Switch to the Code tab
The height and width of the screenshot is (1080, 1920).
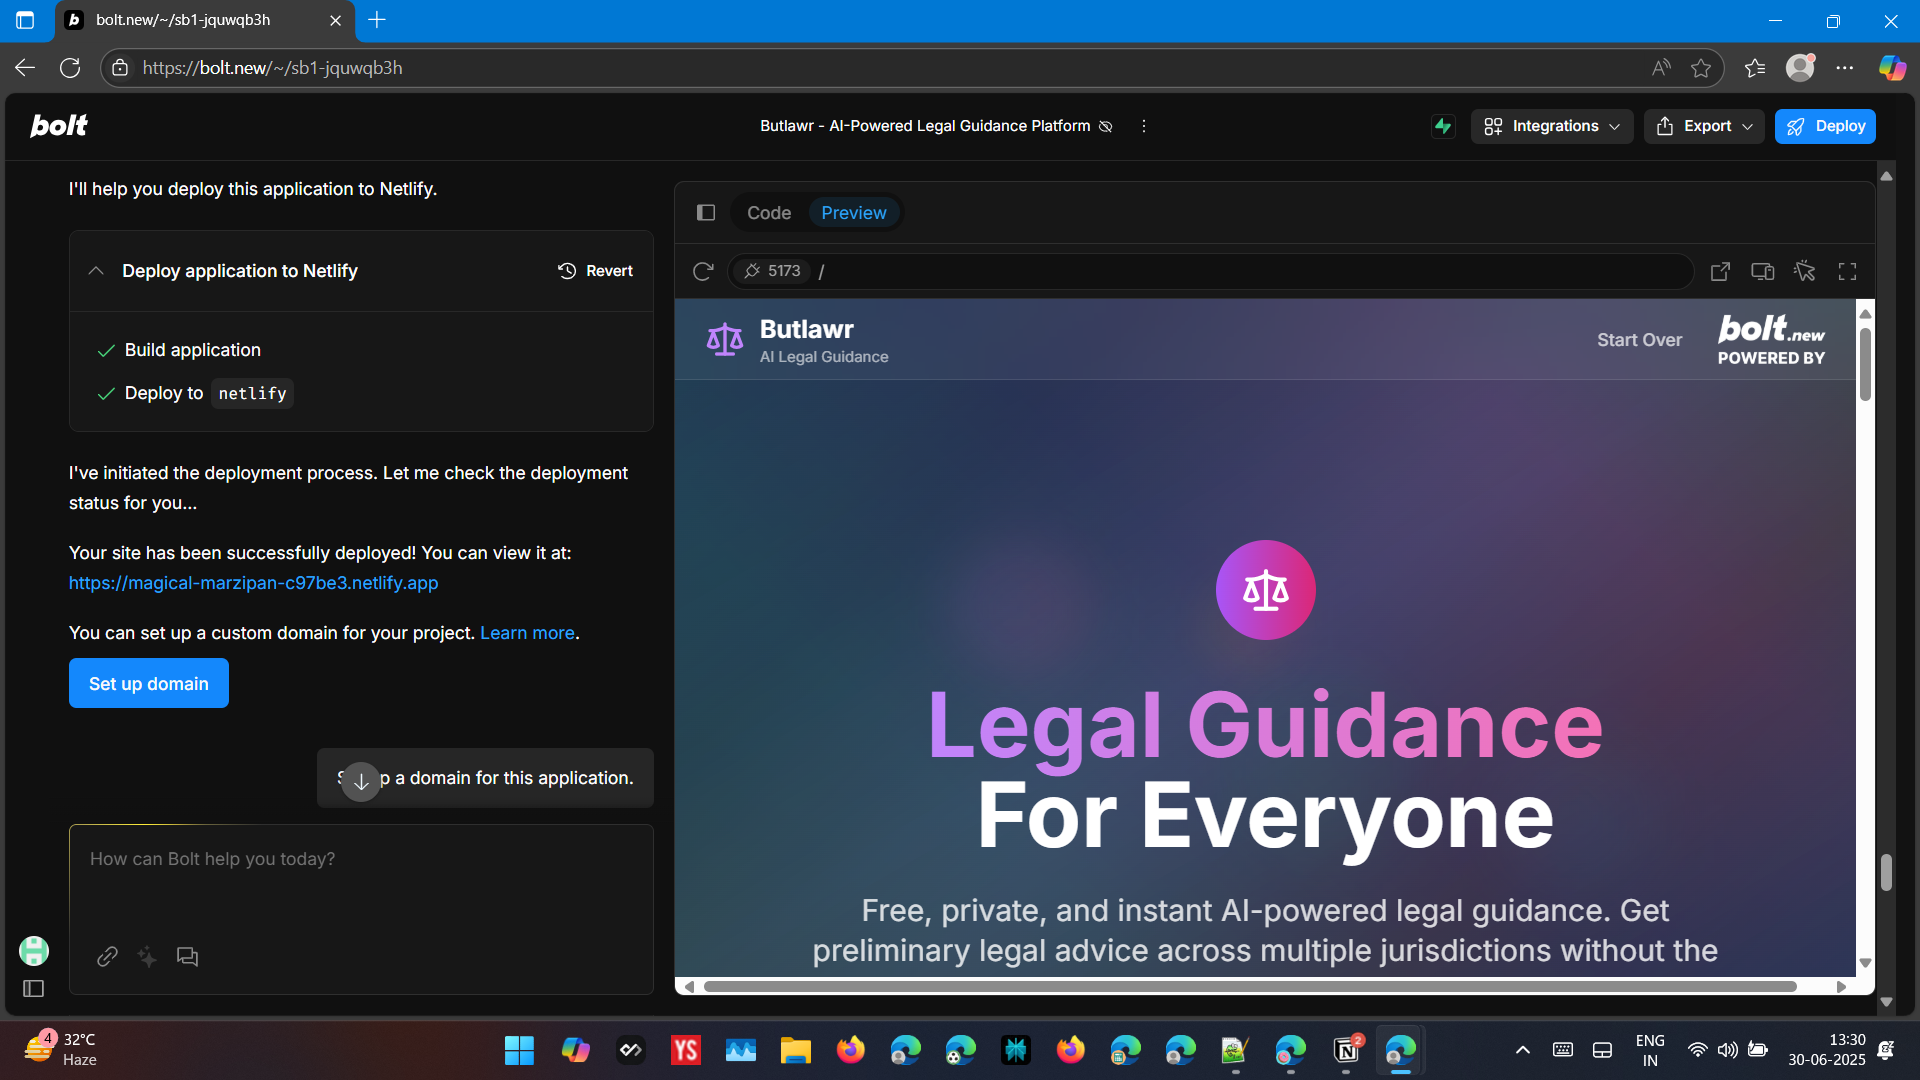768,213
